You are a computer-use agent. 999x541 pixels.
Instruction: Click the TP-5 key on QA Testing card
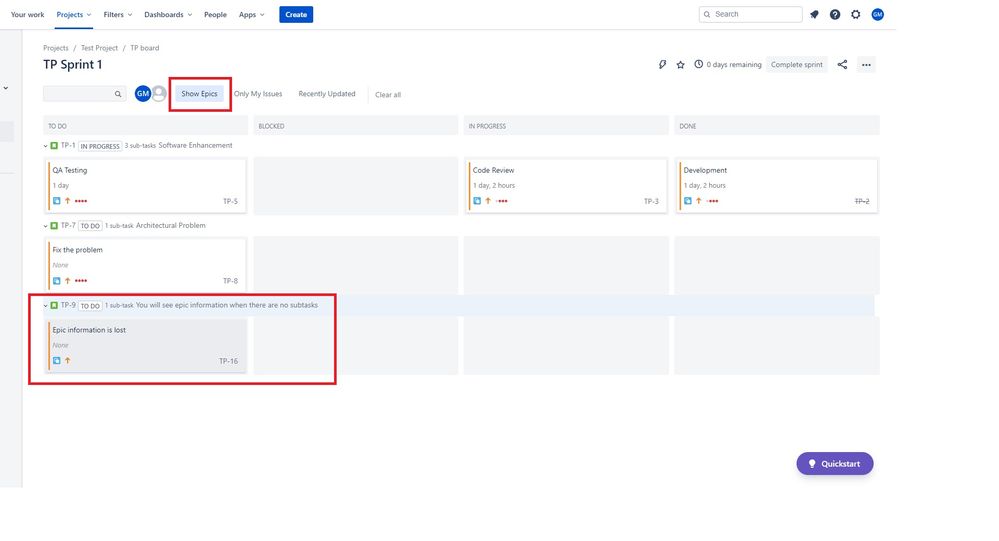click(230, 201)
